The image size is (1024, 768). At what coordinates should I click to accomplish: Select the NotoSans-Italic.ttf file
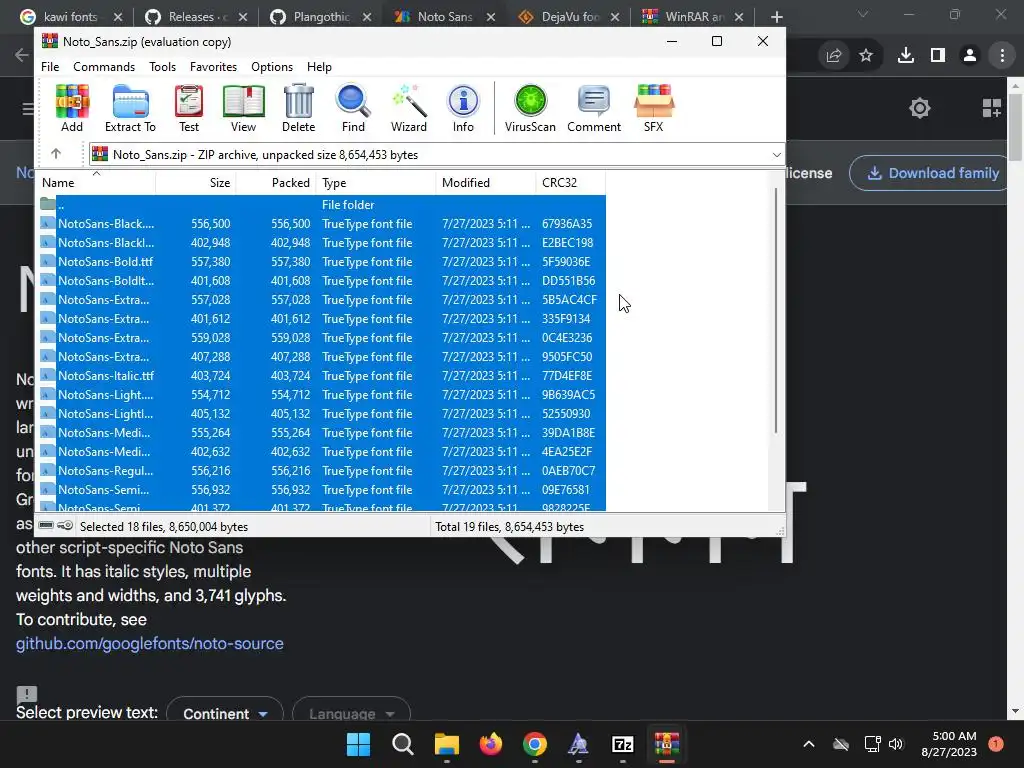[323, 376]
